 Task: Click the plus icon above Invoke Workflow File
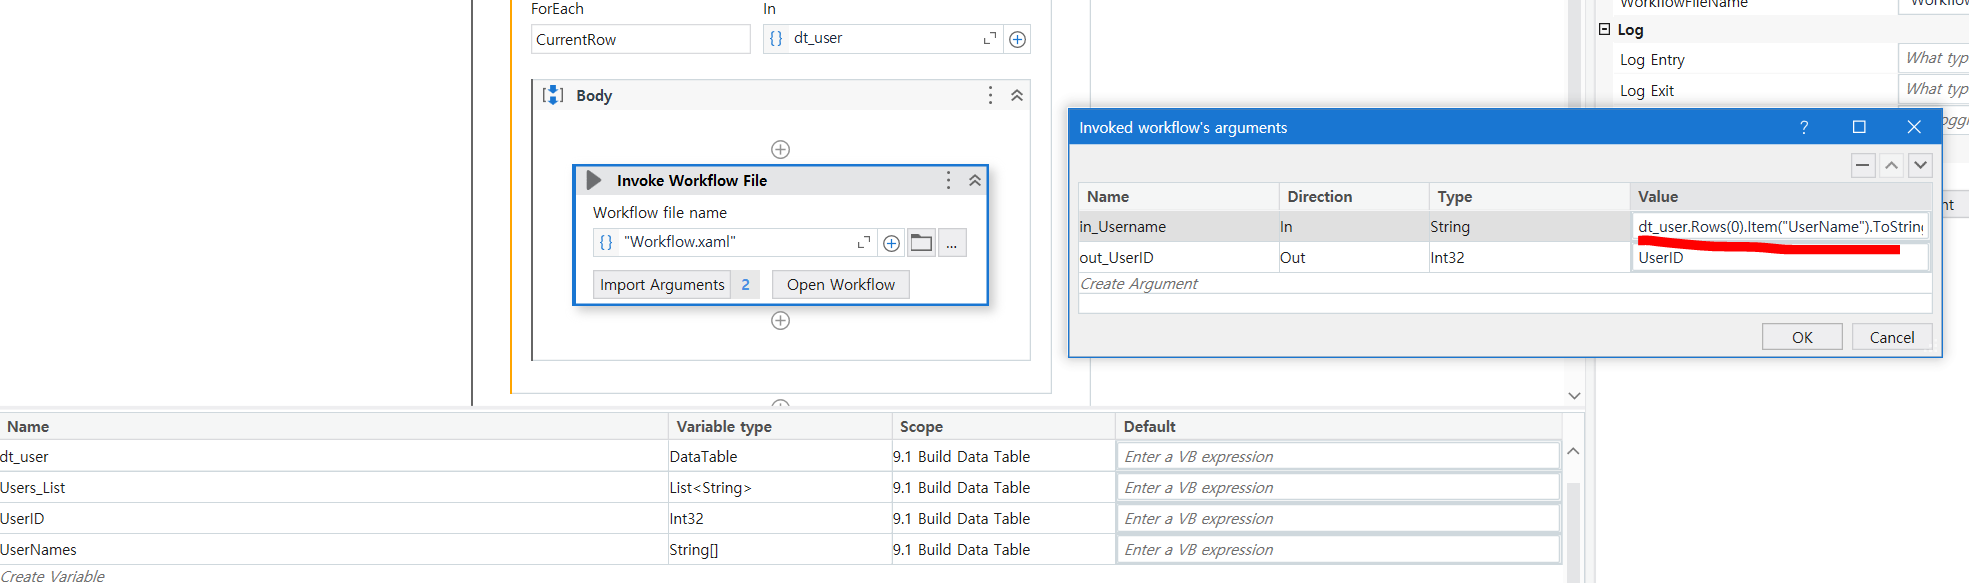(781, 149)
